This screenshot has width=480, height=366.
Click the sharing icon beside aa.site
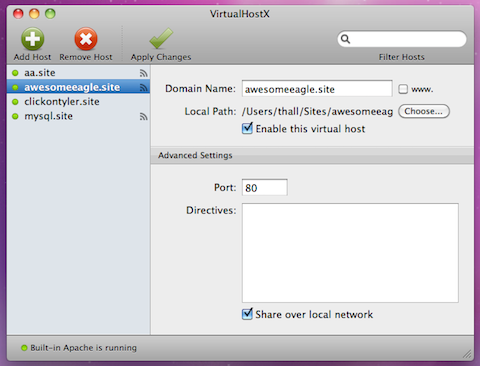pyautogui.click(x=143, y=73)
